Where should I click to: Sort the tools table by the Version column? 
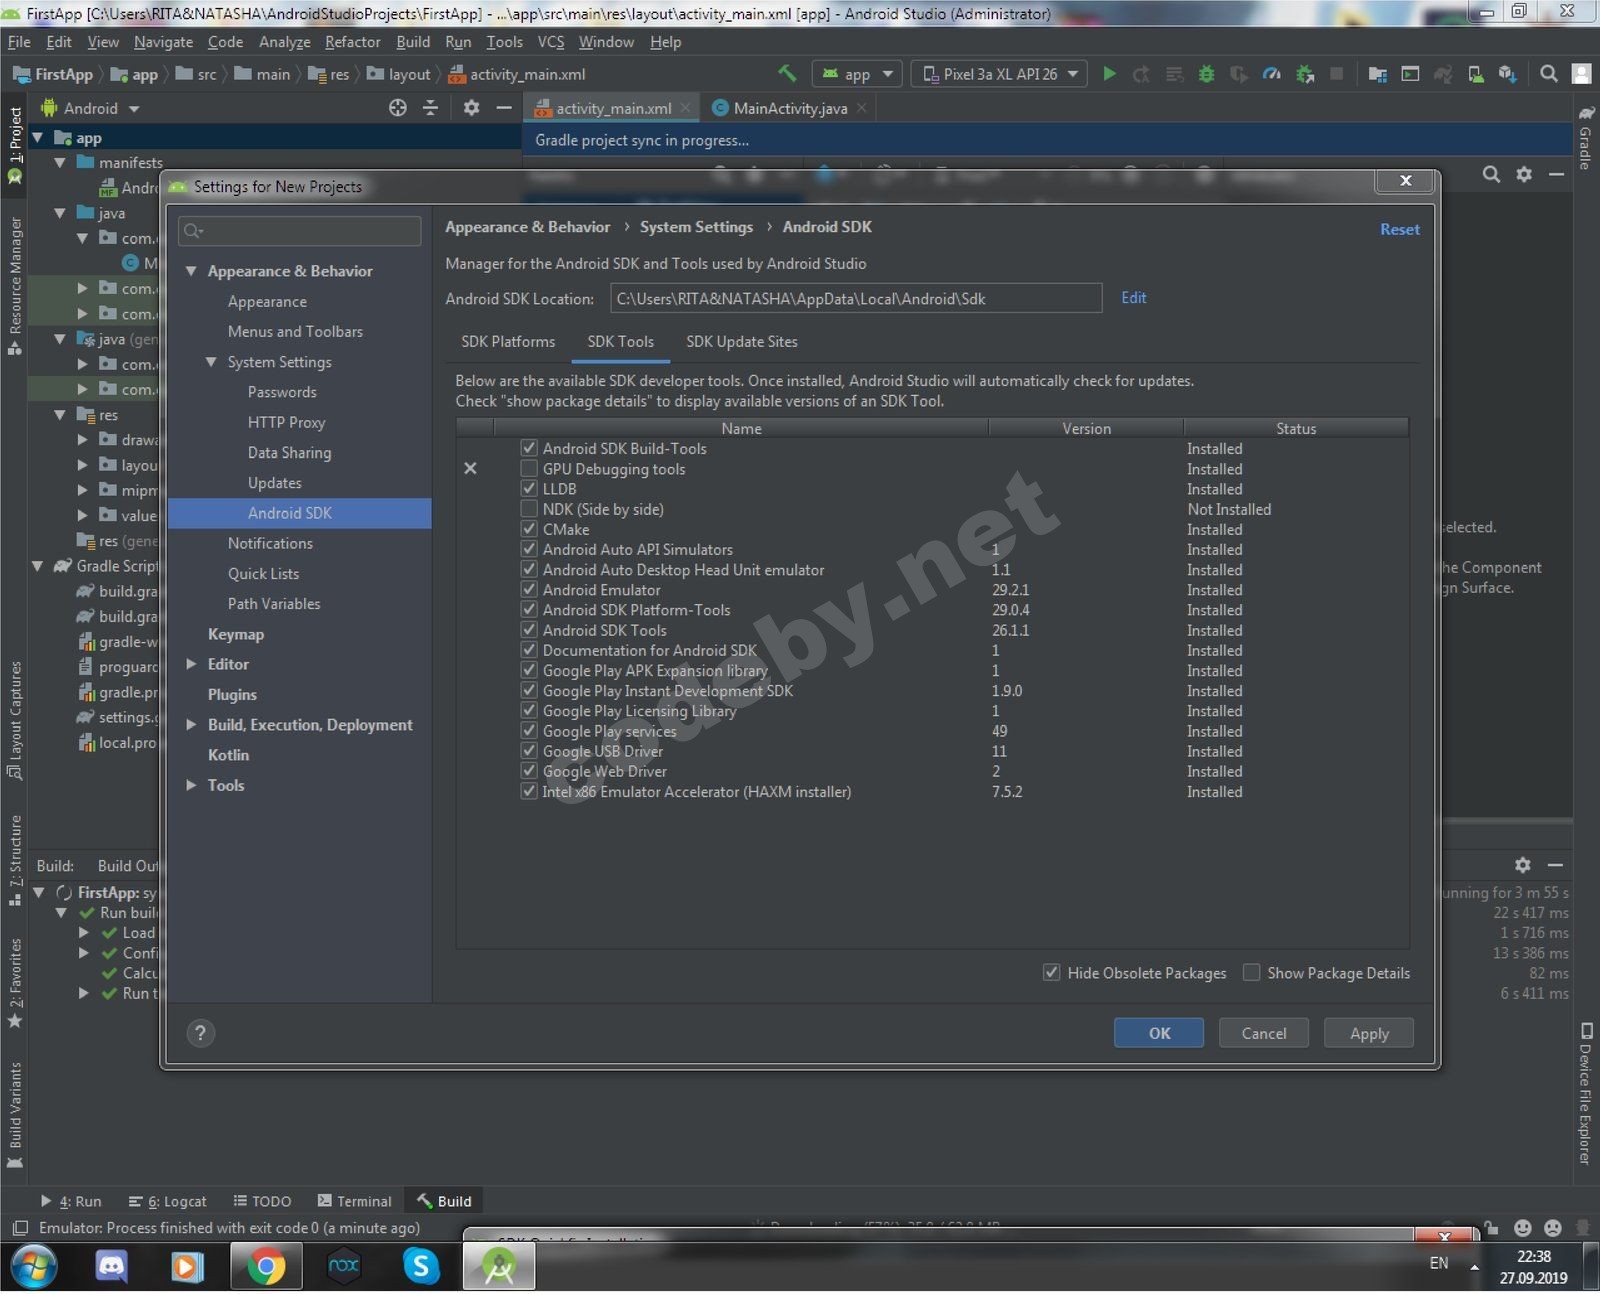pos(1086,428)
